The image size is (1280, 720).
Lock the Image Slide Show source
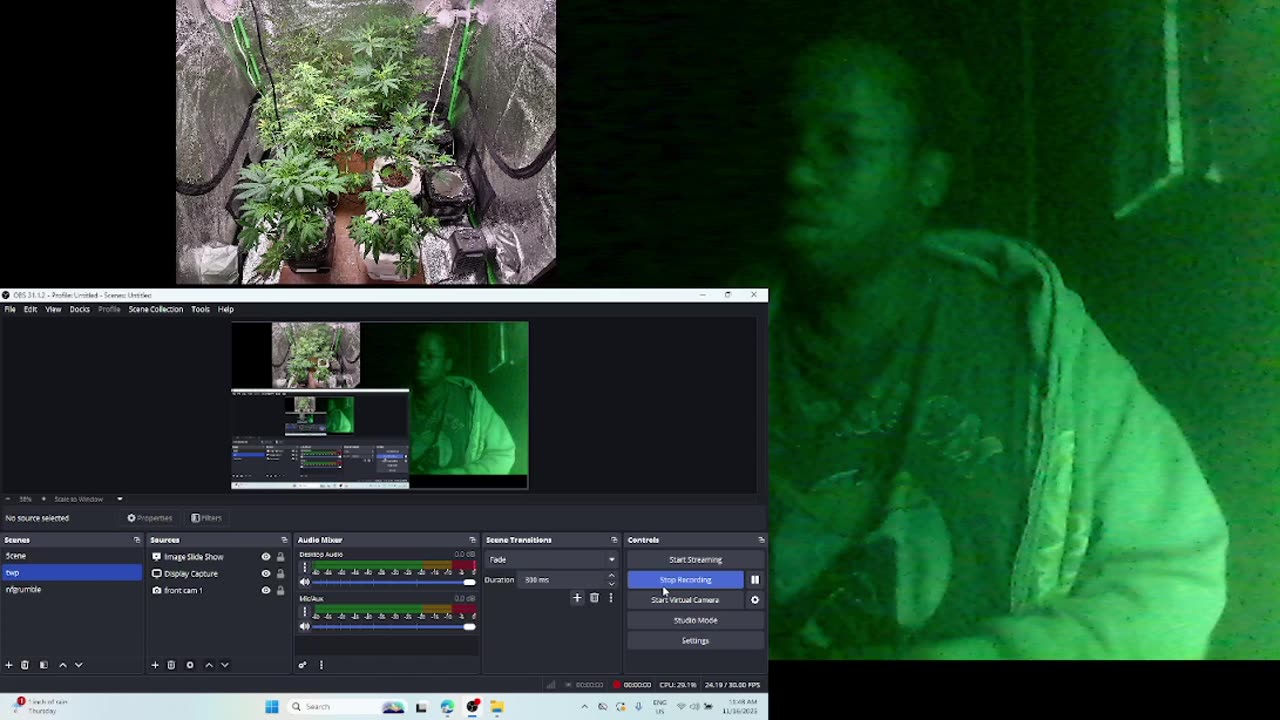pos(280,557)
